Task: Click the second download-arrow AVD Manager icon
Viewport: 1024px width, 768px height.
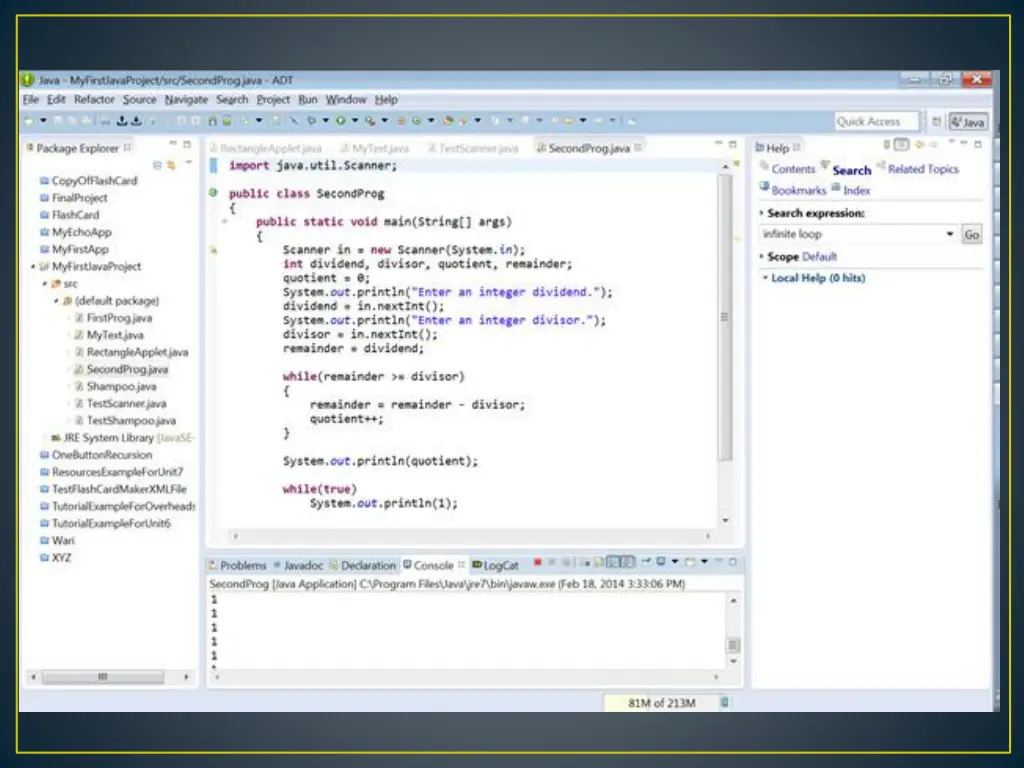Action: point(136,121)
